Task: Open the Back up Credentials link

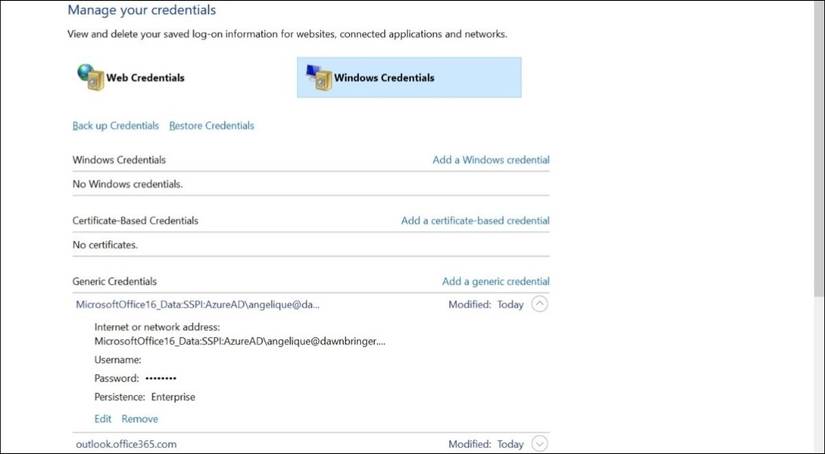Action: [116, 126]
